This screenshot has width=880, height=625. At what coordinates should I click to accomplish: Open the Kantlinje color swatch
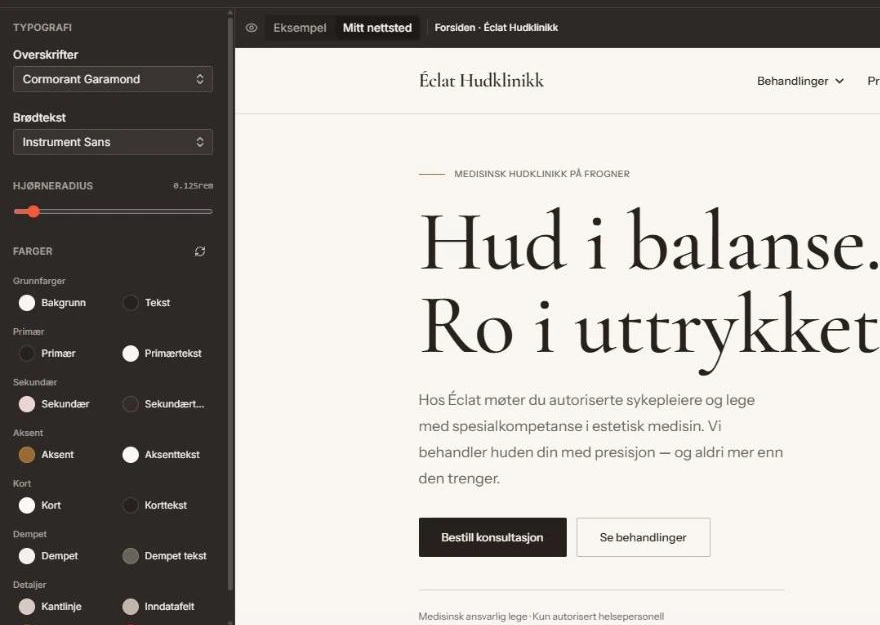pyautogui.click(x=27, y=606)
